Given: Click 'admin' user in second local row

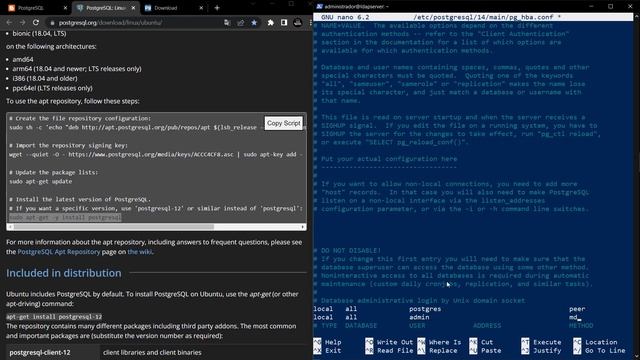Looking at the screenshot, I should (419, 317).
